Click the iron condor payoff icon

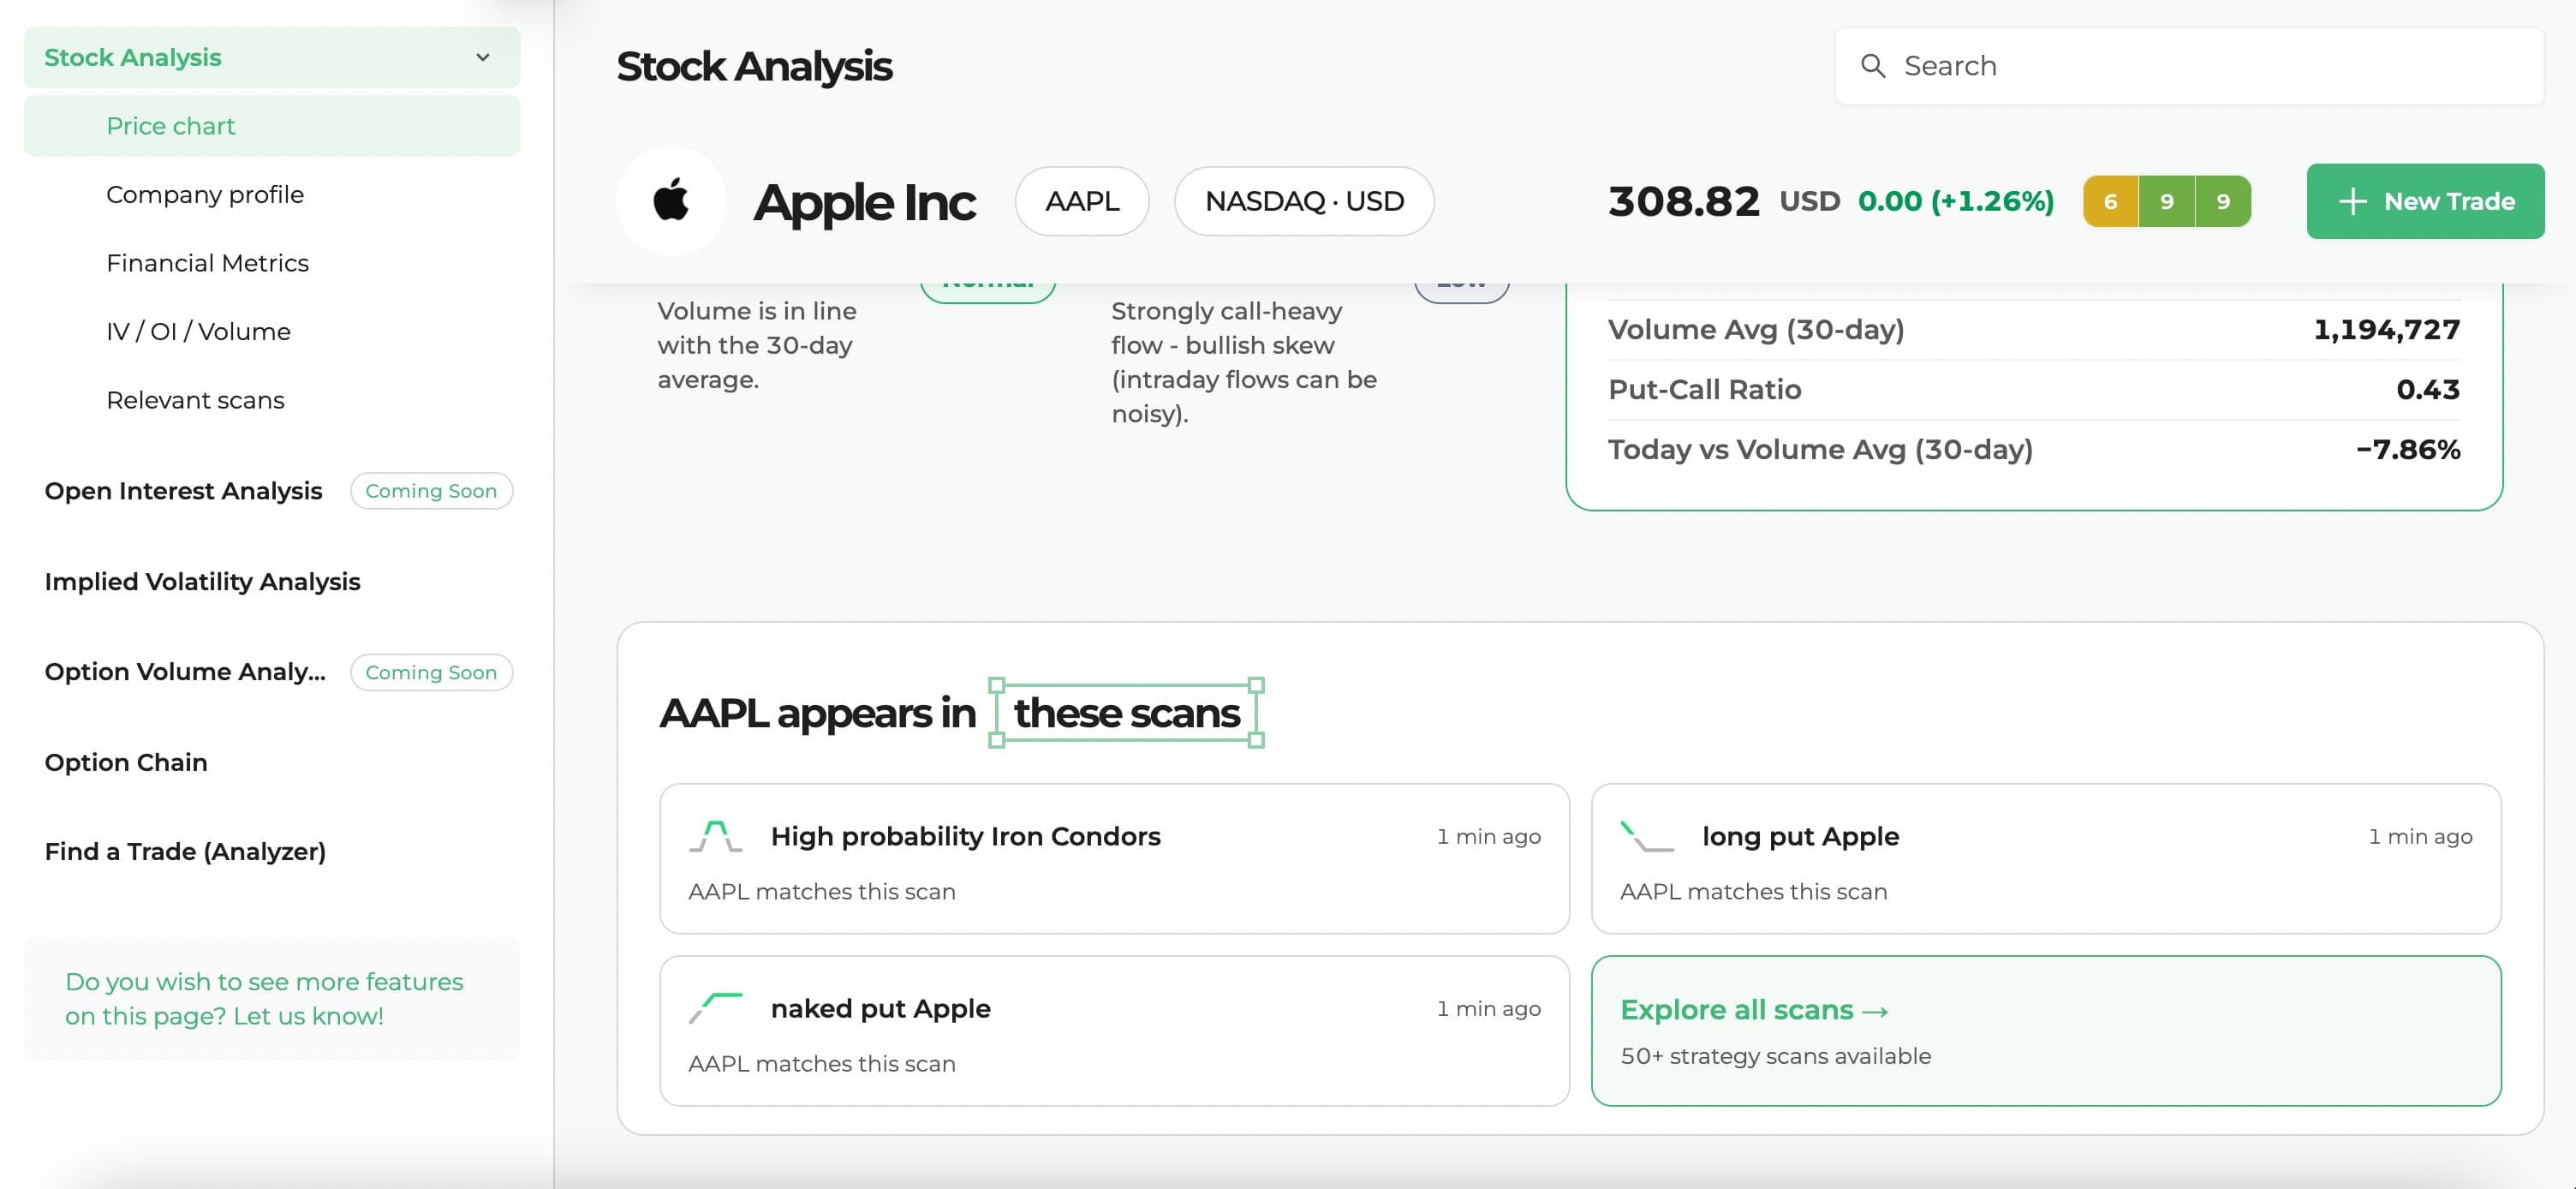click(716, 836)
